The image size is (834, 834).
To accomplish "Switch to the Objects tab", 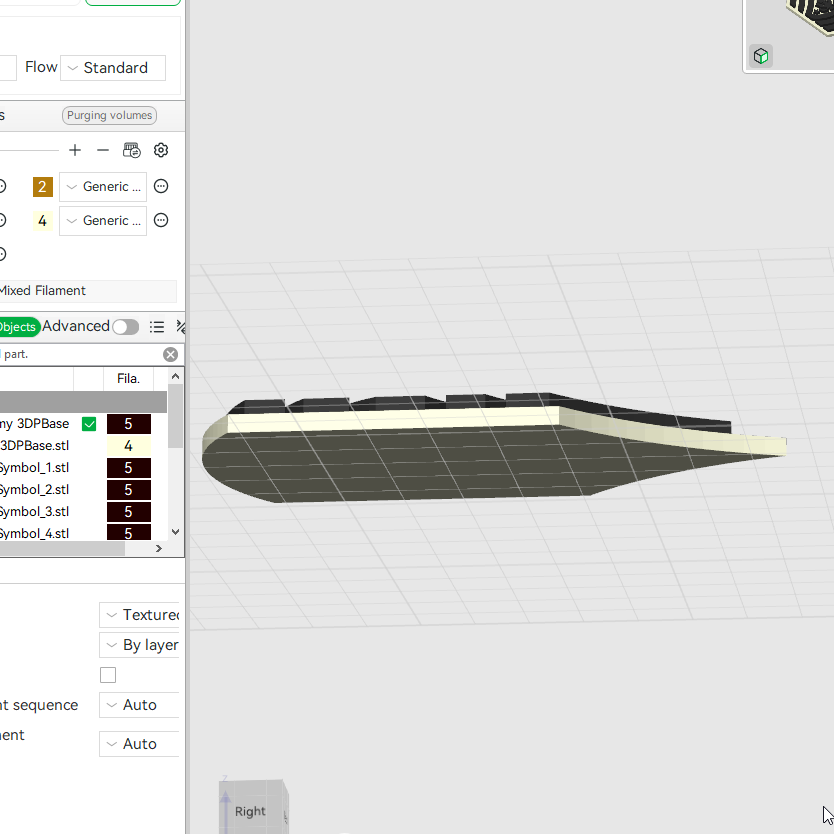I will point(18,327).
